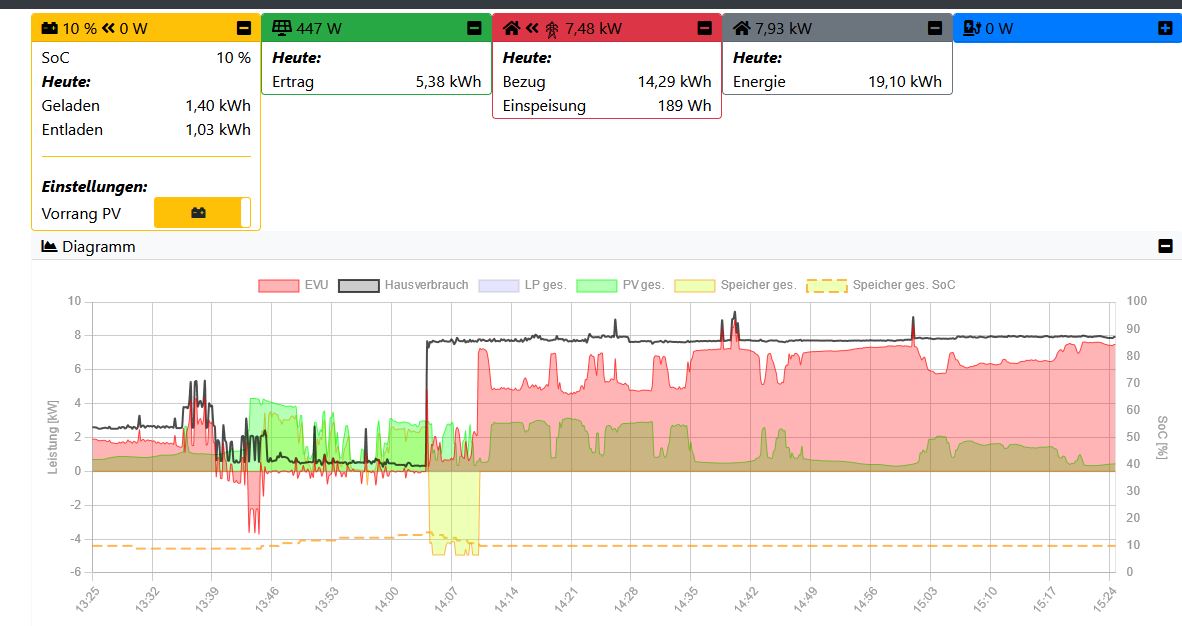The width and height of the screenshot is (1182, 626).
Task: Click the charging station icon in the blue header
Action: (972, 28)
